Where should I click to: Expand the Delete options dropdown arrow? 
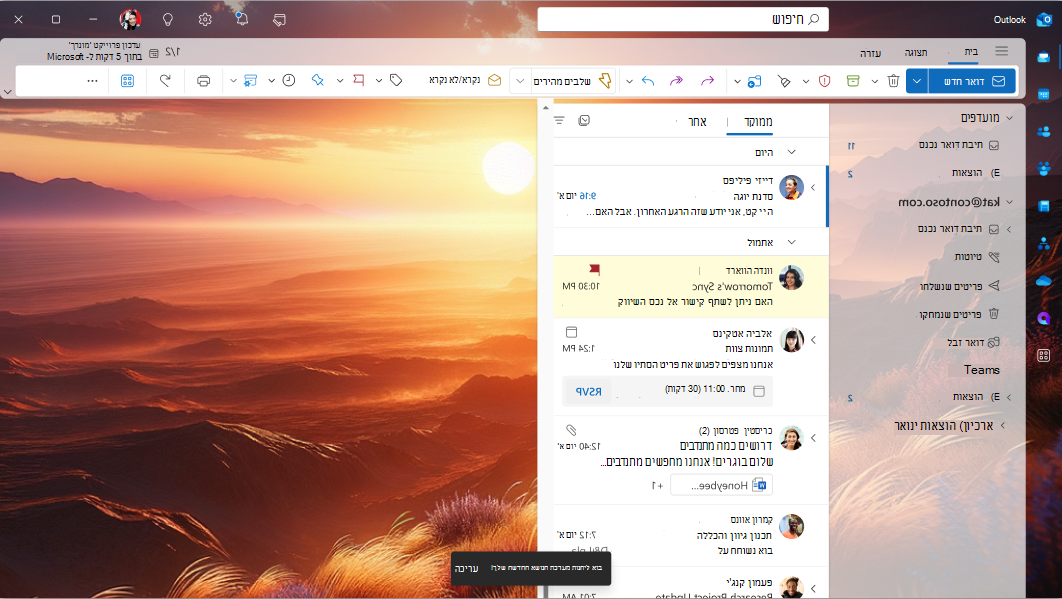[874, 81]
